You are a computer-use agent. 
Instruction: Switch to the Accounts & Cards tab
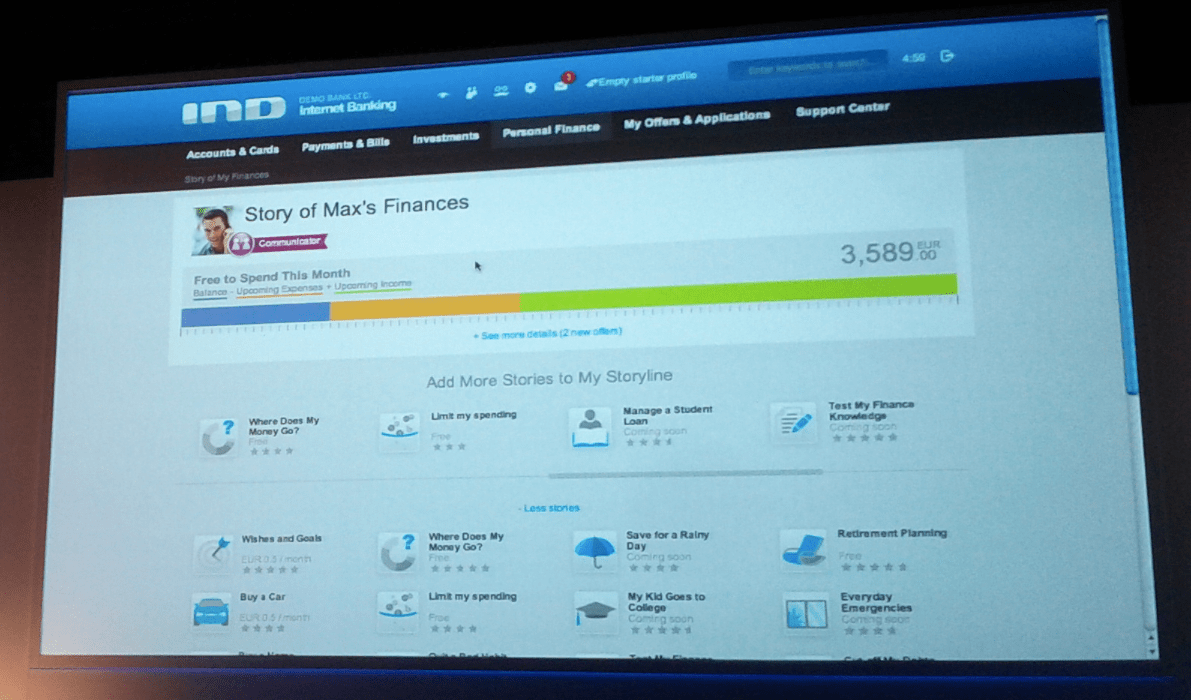tap(232, 152)
